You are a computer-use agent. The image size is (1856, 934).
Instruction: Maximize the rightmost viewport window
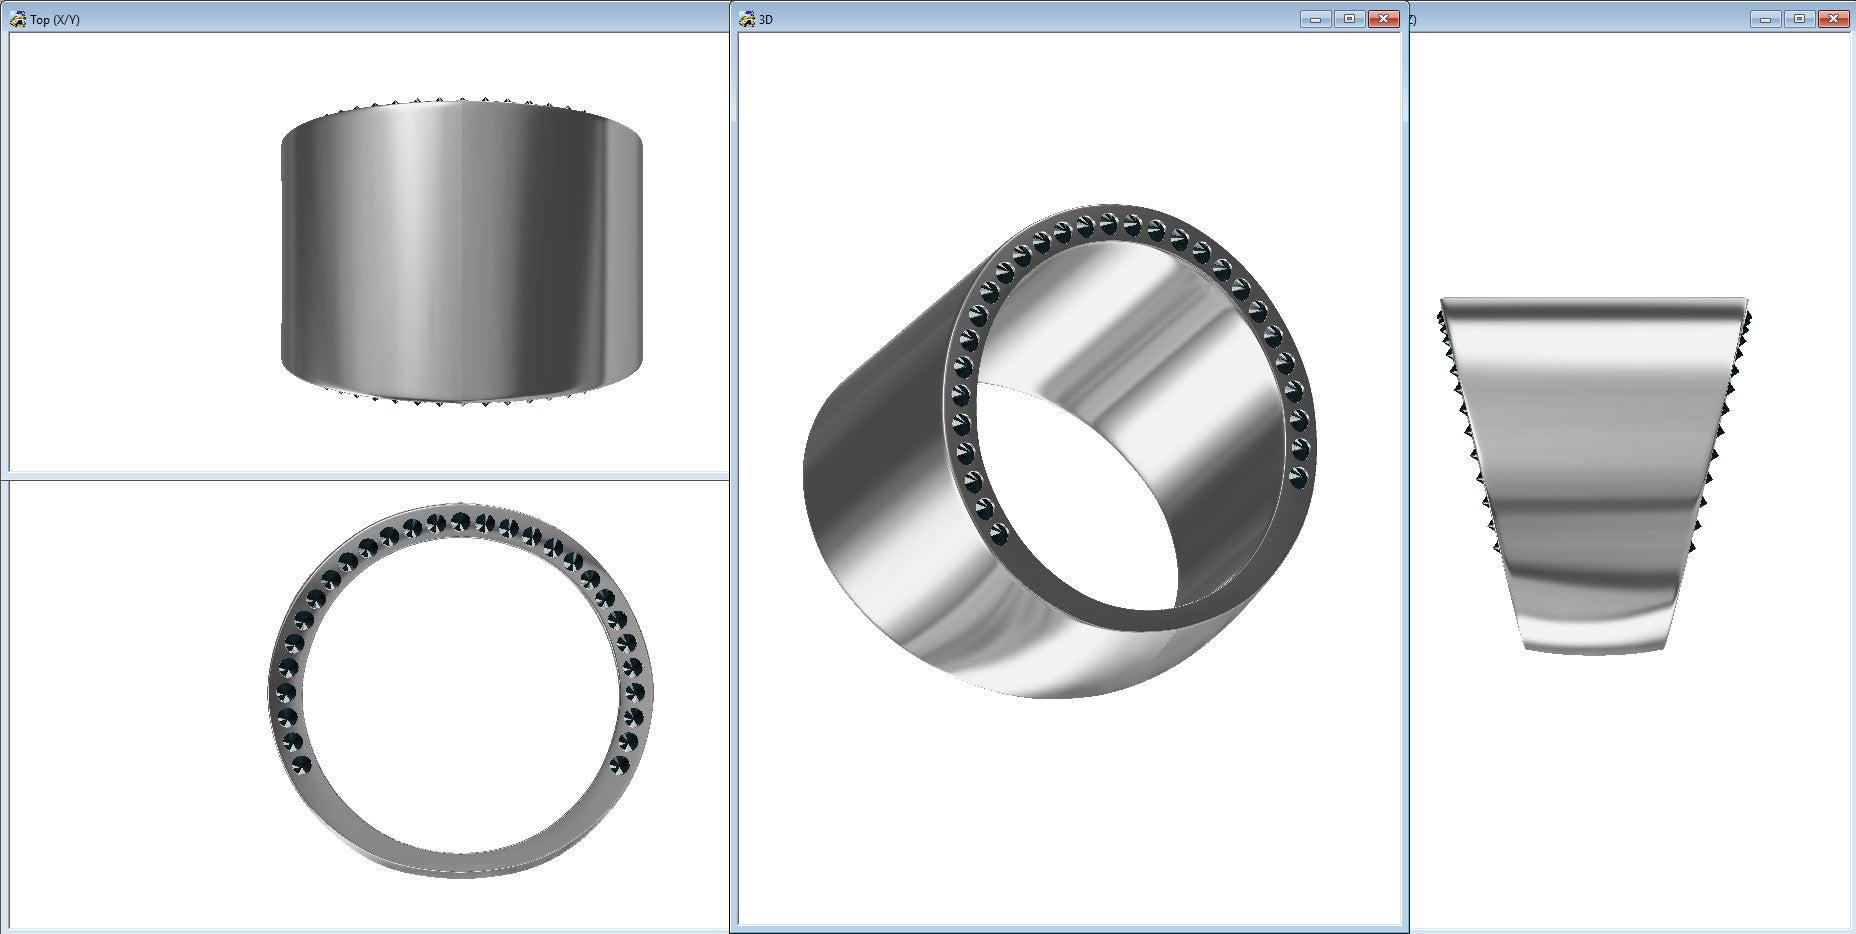click(x=1799, y=19)
